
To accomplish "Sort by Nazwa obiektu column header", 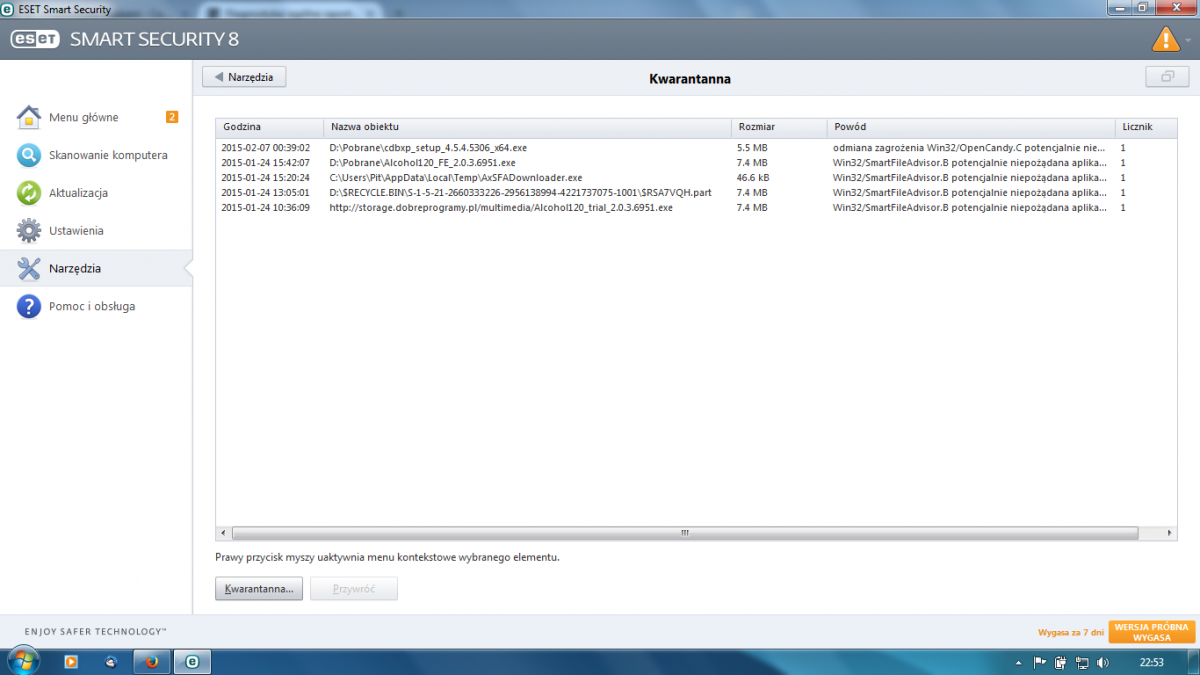I will [x=528, y=127].
